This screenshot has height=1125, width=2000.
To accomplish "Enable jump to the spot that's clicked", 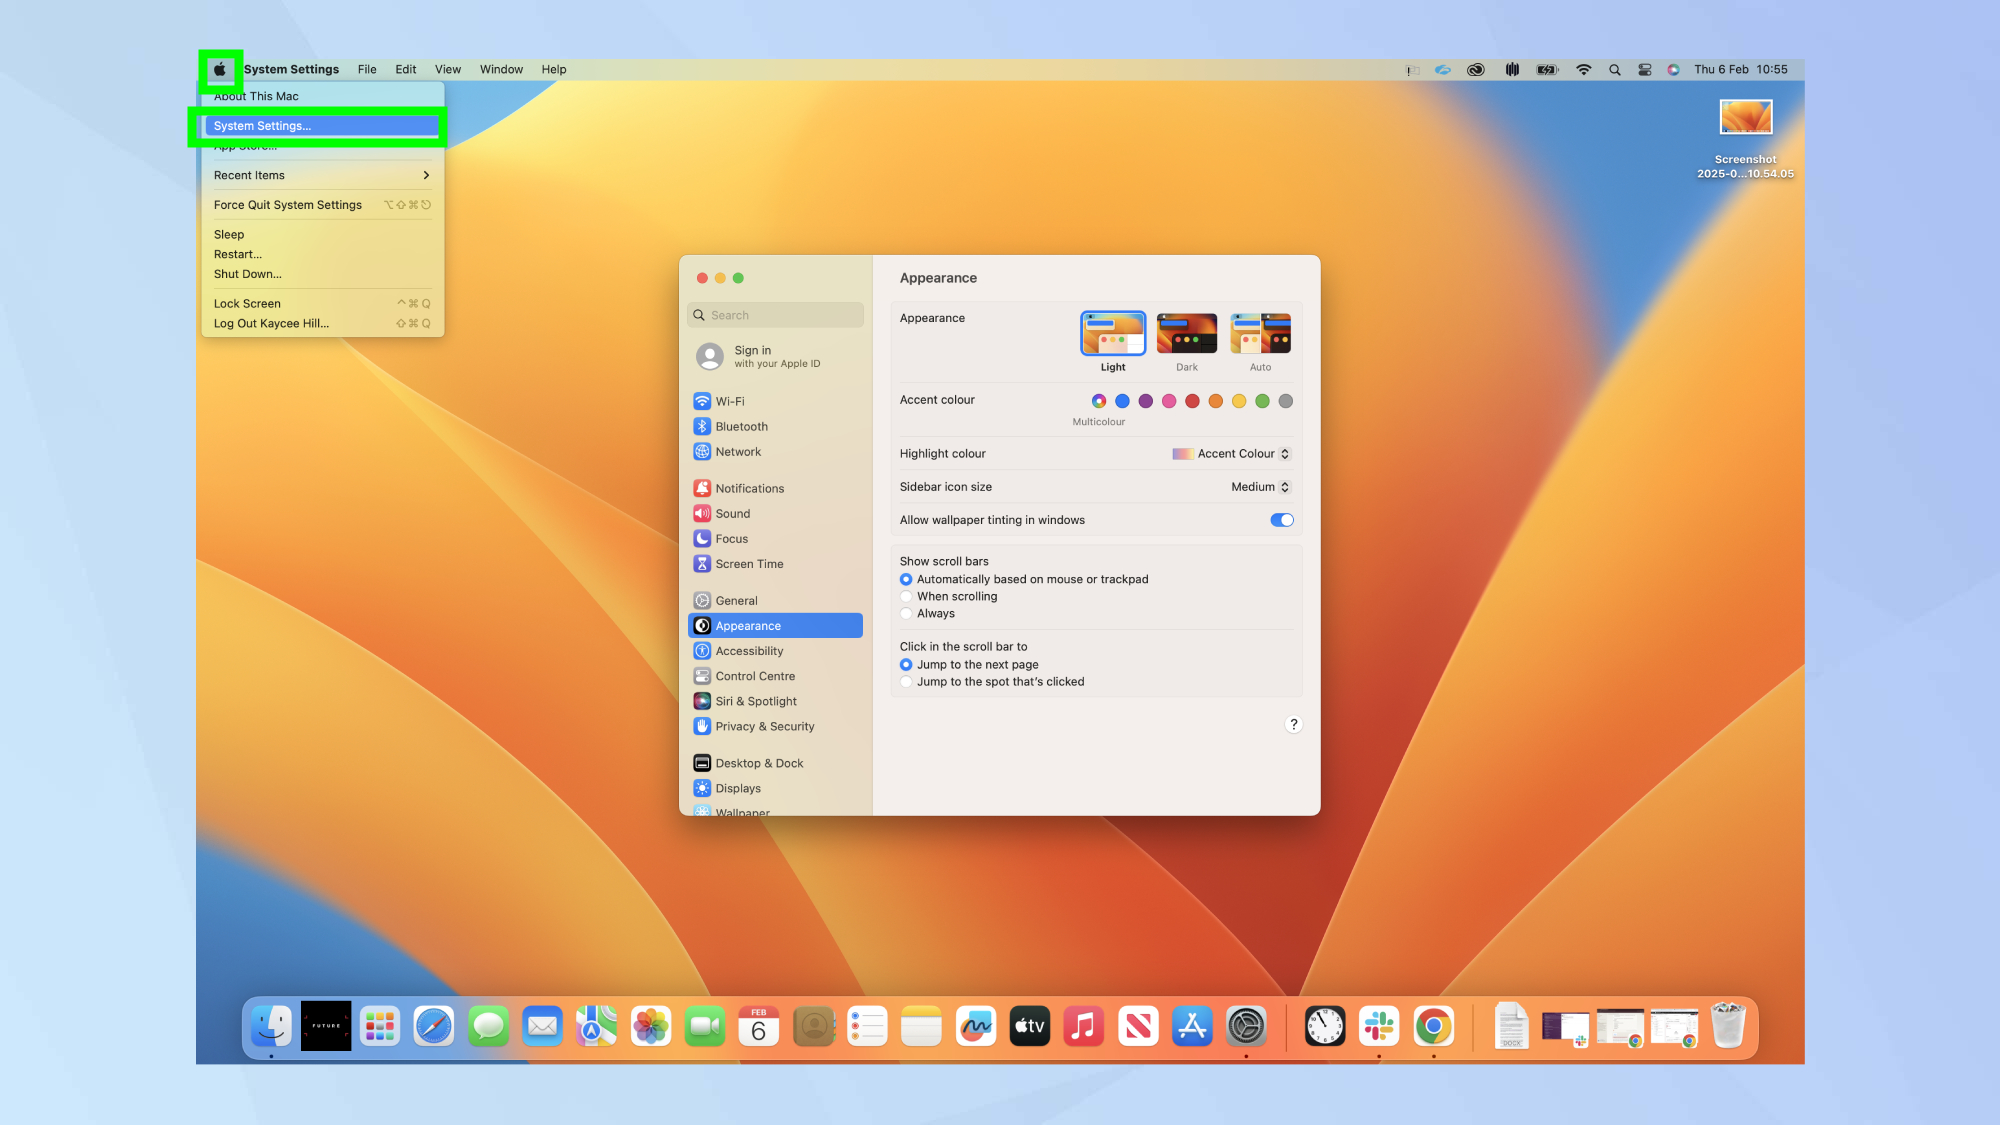I will [906, 681].
